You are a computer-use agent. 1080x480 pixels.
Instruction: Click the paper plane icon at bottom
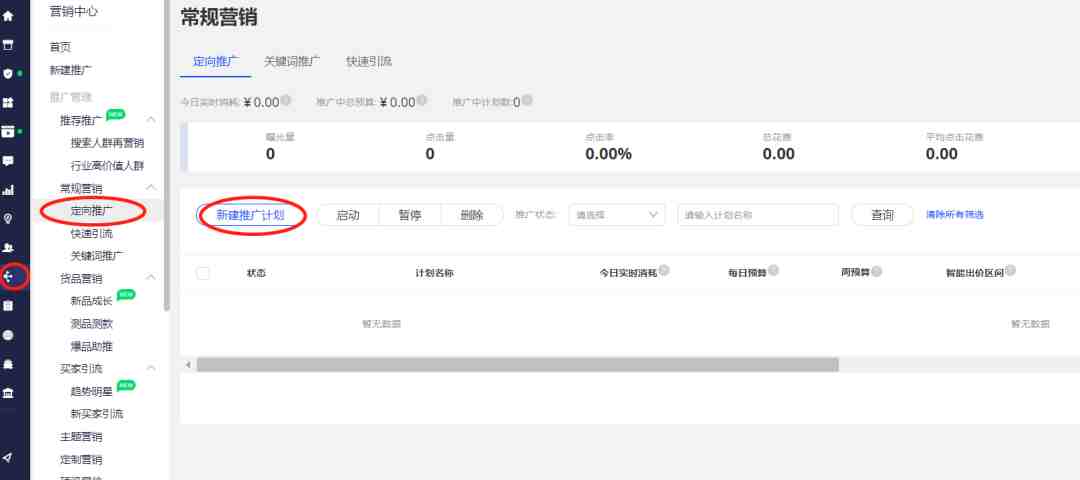8,457
